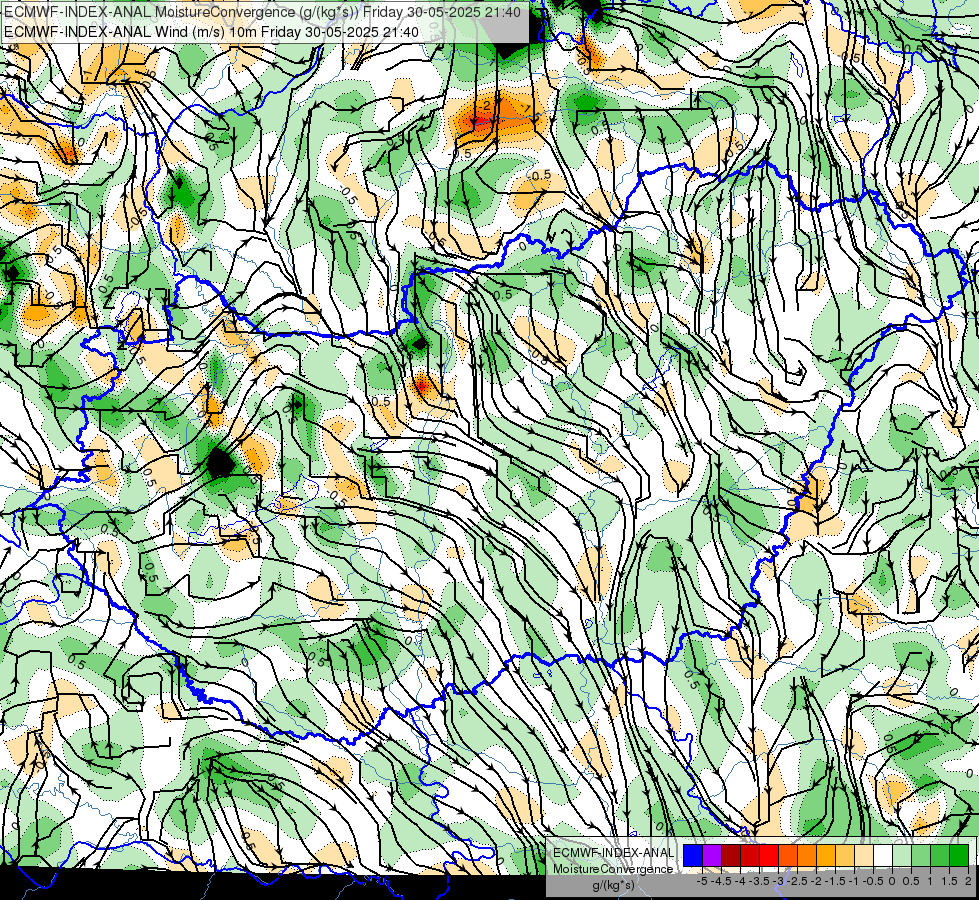The height and width of the screenshot is (900, 979).
Task: Click the MoistureConvergence title line at top
Action: [x=262, y=12]
